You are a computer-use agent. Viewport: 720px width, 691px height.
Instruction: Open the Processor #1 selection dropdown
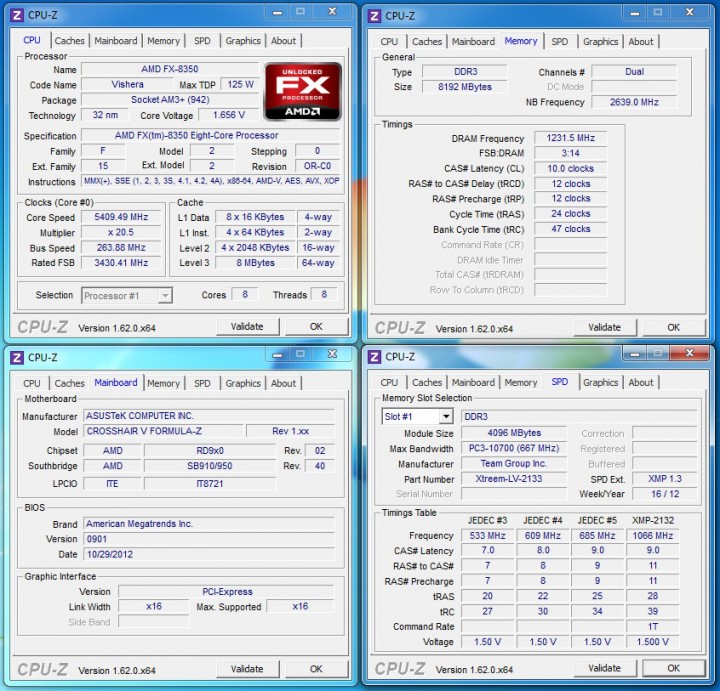point(164,295)
